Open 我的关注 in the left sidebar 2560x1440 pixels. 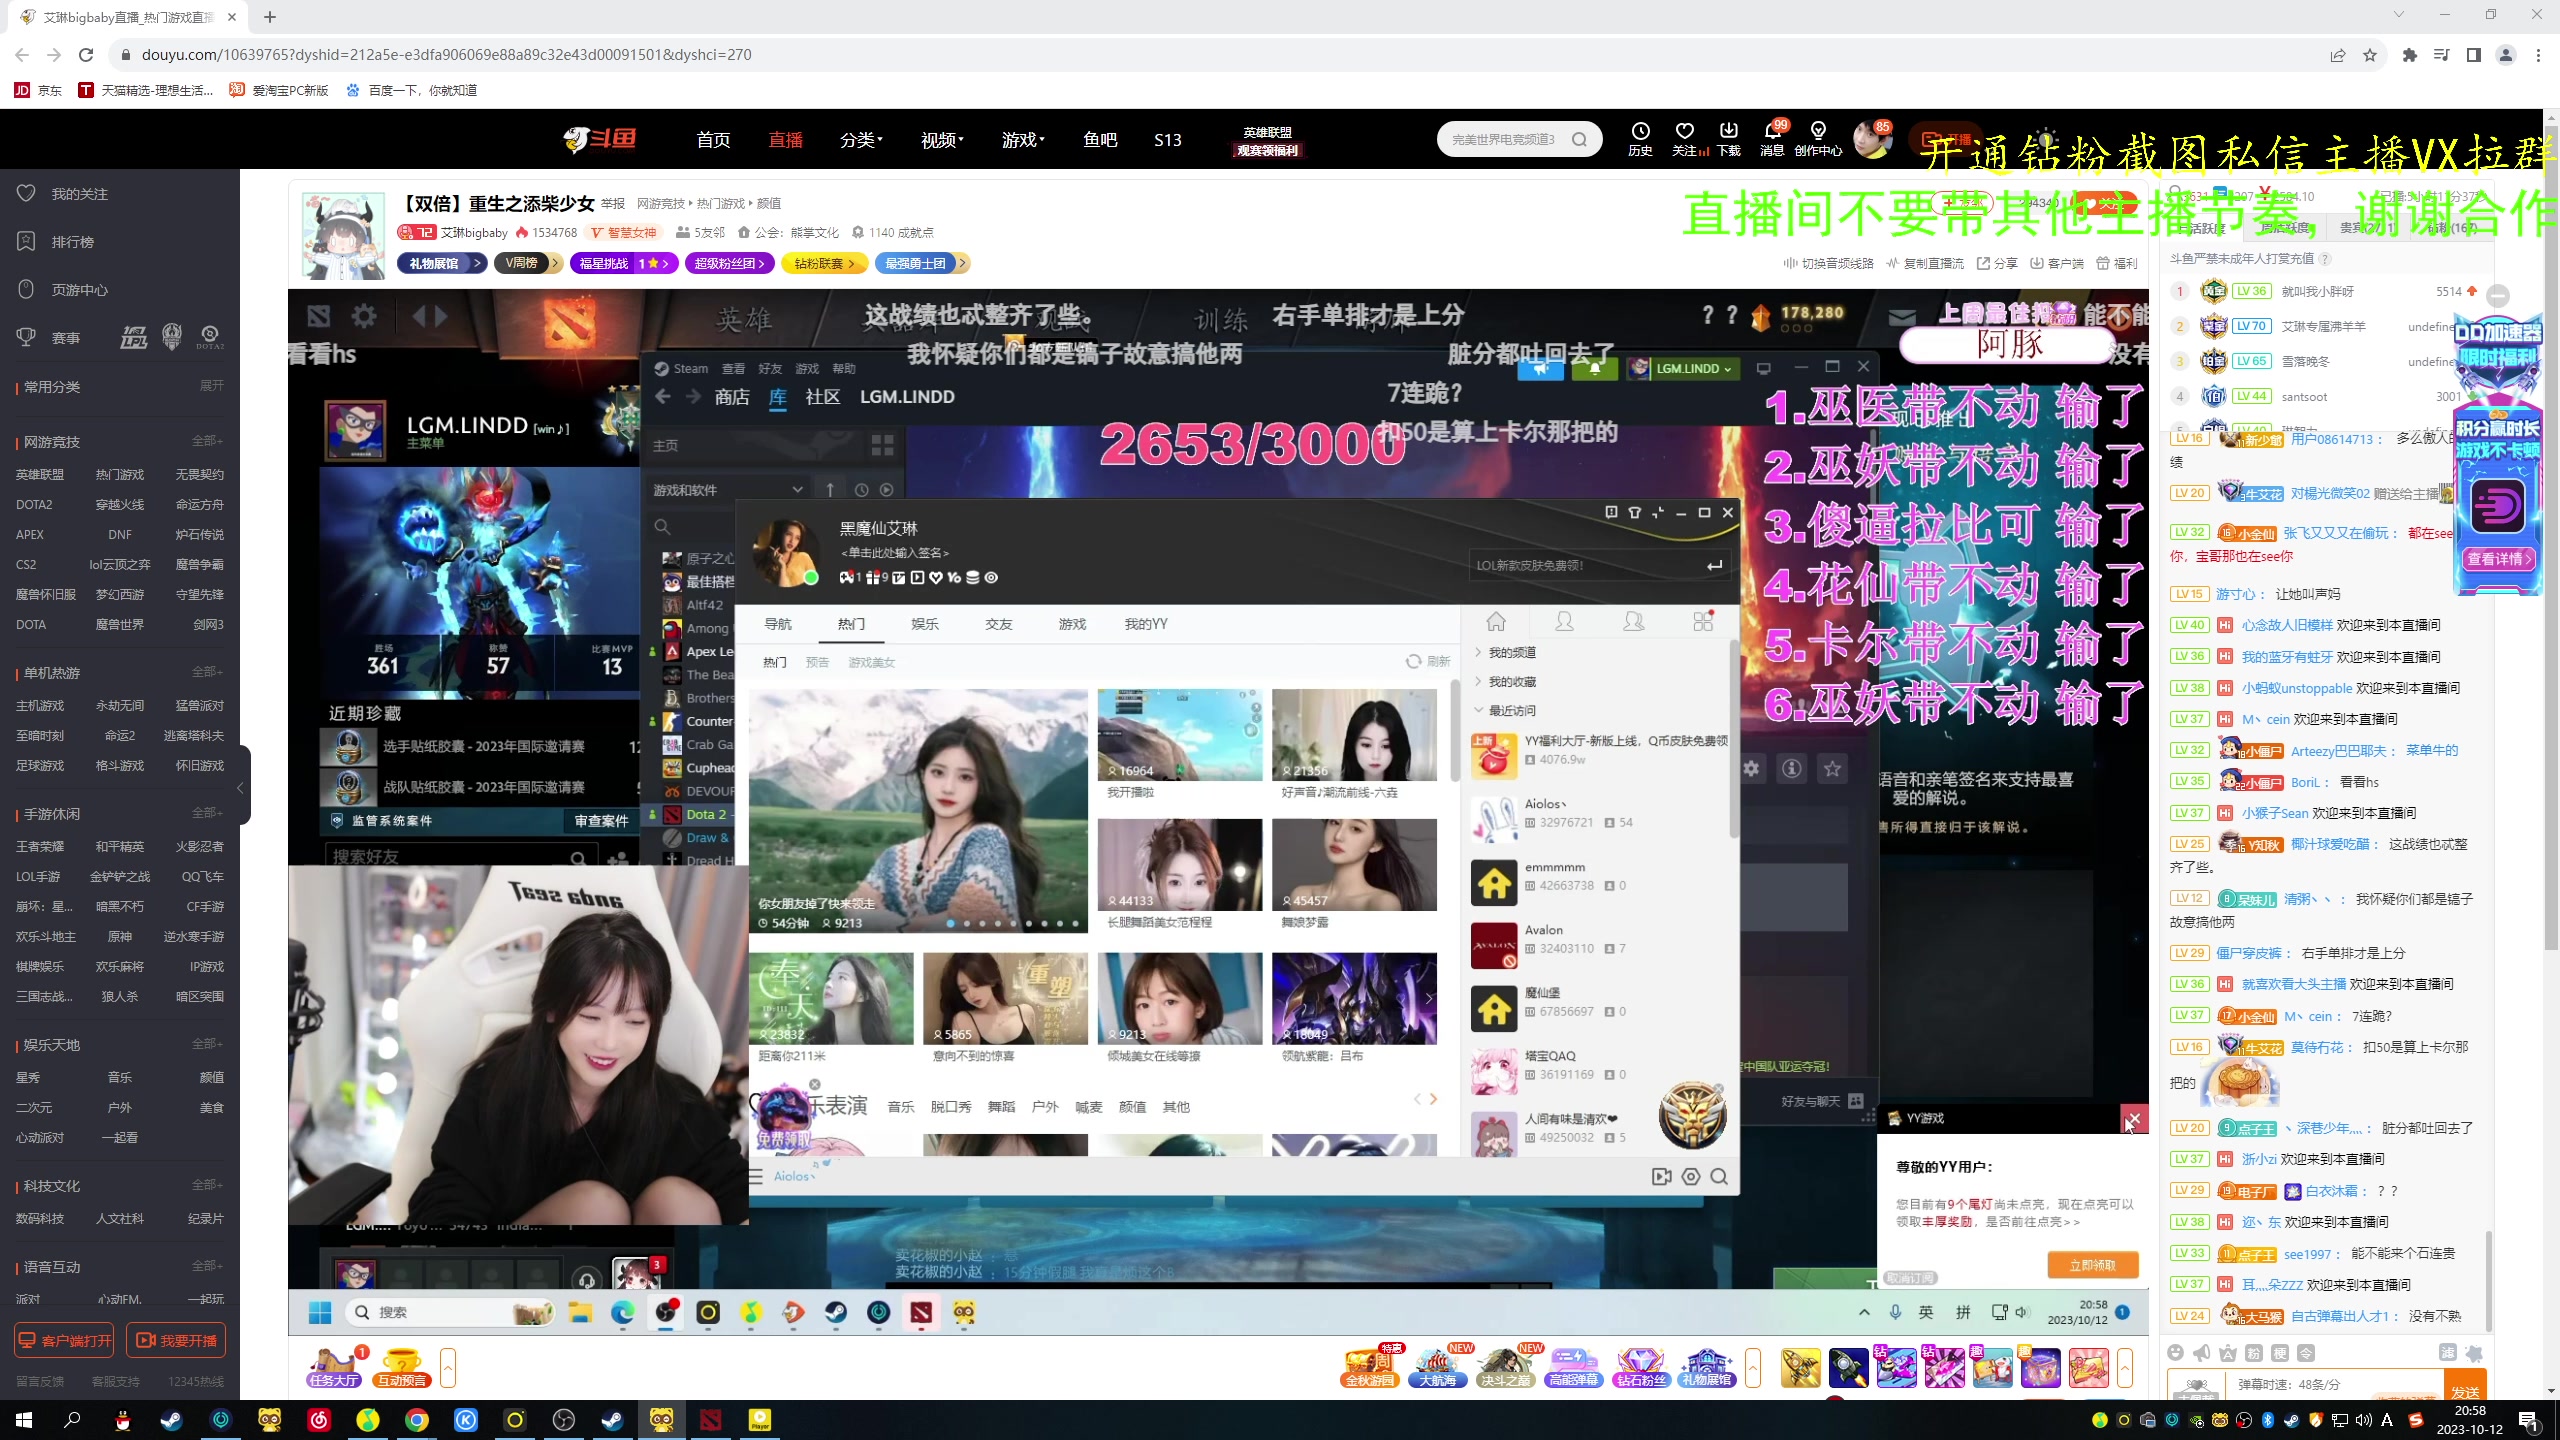click(79, 194)
